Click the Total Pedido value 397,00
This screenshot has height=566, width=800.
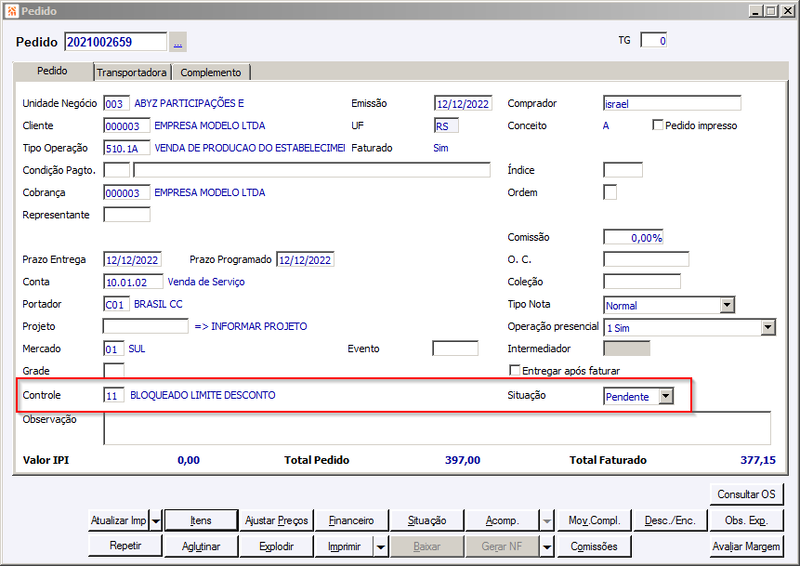(x=462, y=460)
